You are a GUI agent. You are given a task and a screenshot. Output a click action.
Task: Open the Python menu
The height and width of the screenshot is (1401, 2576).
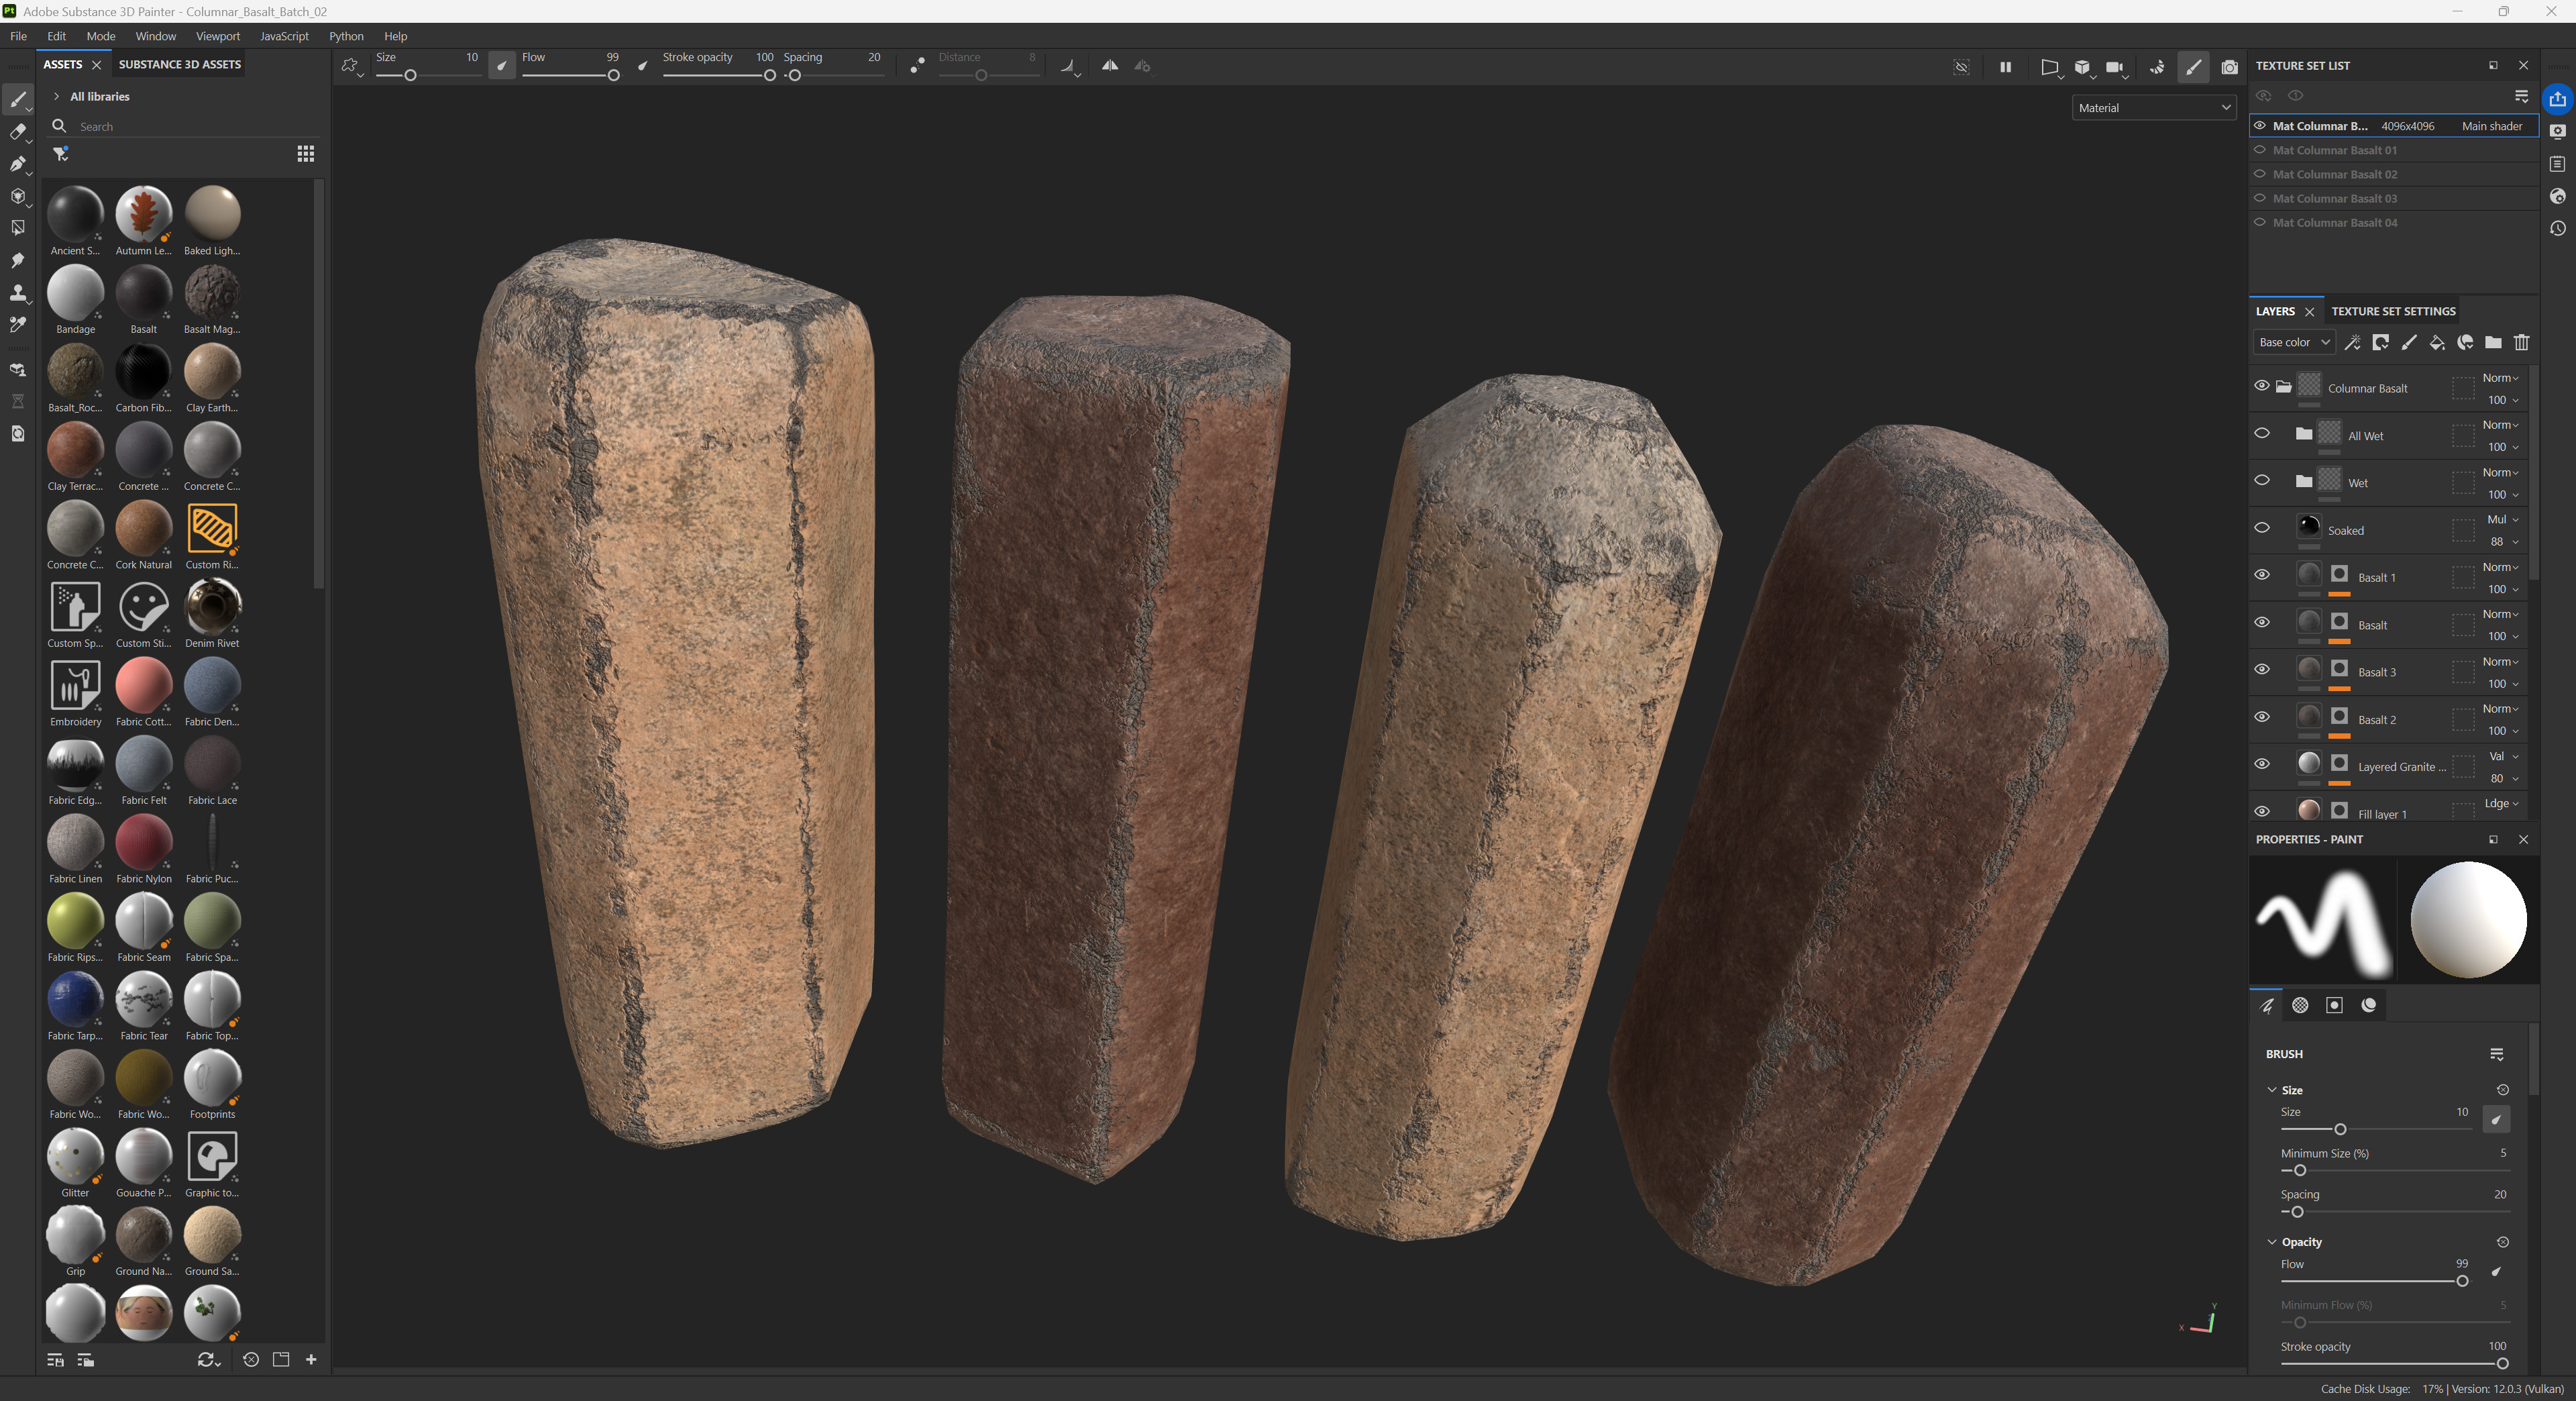click(346, 36)
